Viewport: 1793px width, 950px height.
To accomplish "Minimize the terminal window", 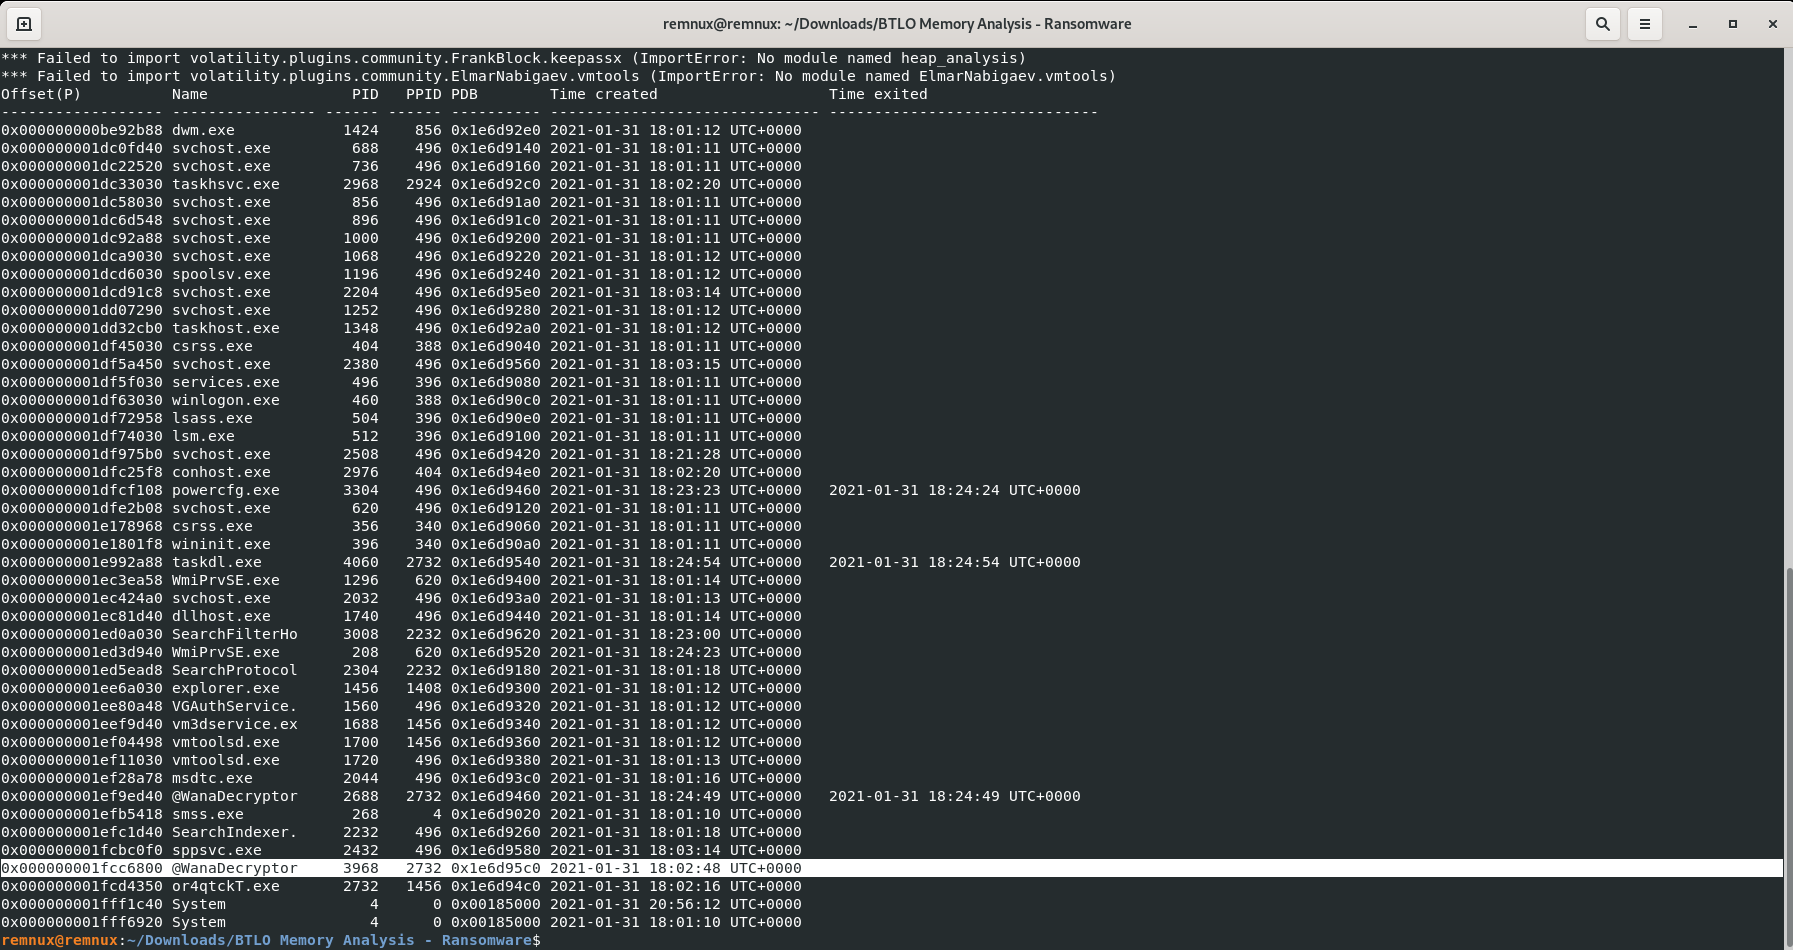I will tap(1693, 24).
